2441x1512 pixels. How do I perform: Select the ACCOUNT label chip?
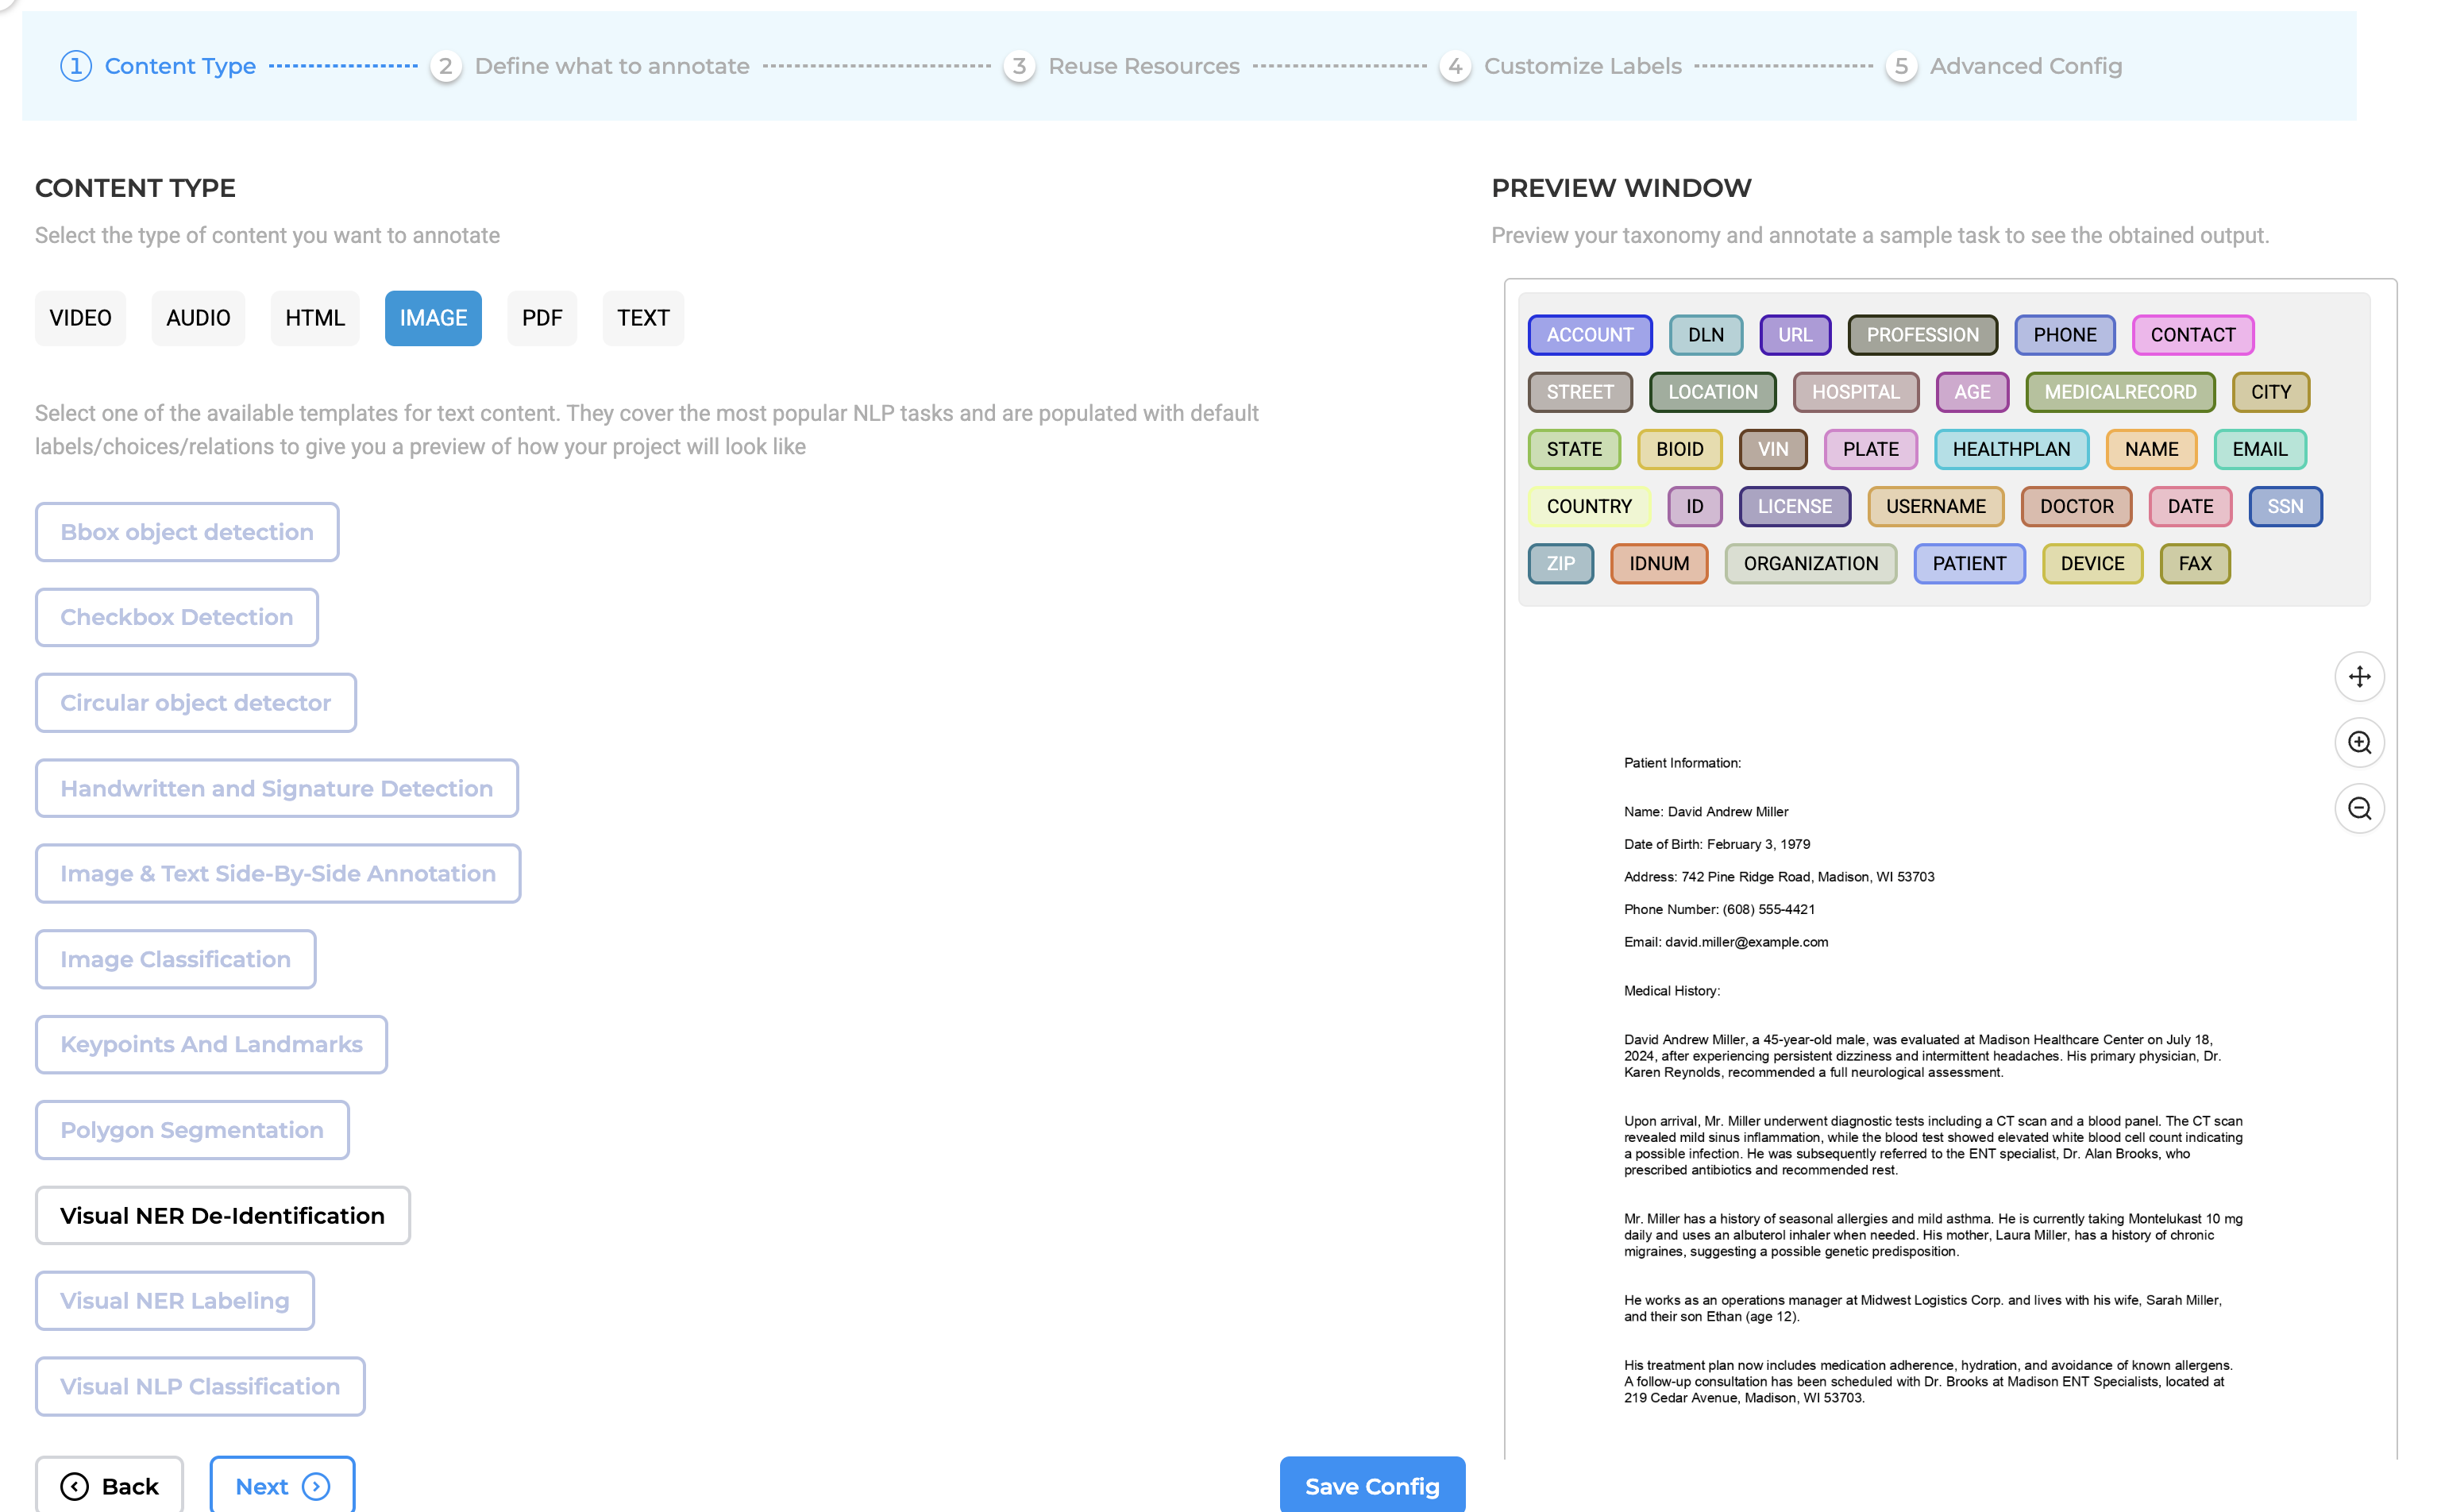pos(1589,335)
